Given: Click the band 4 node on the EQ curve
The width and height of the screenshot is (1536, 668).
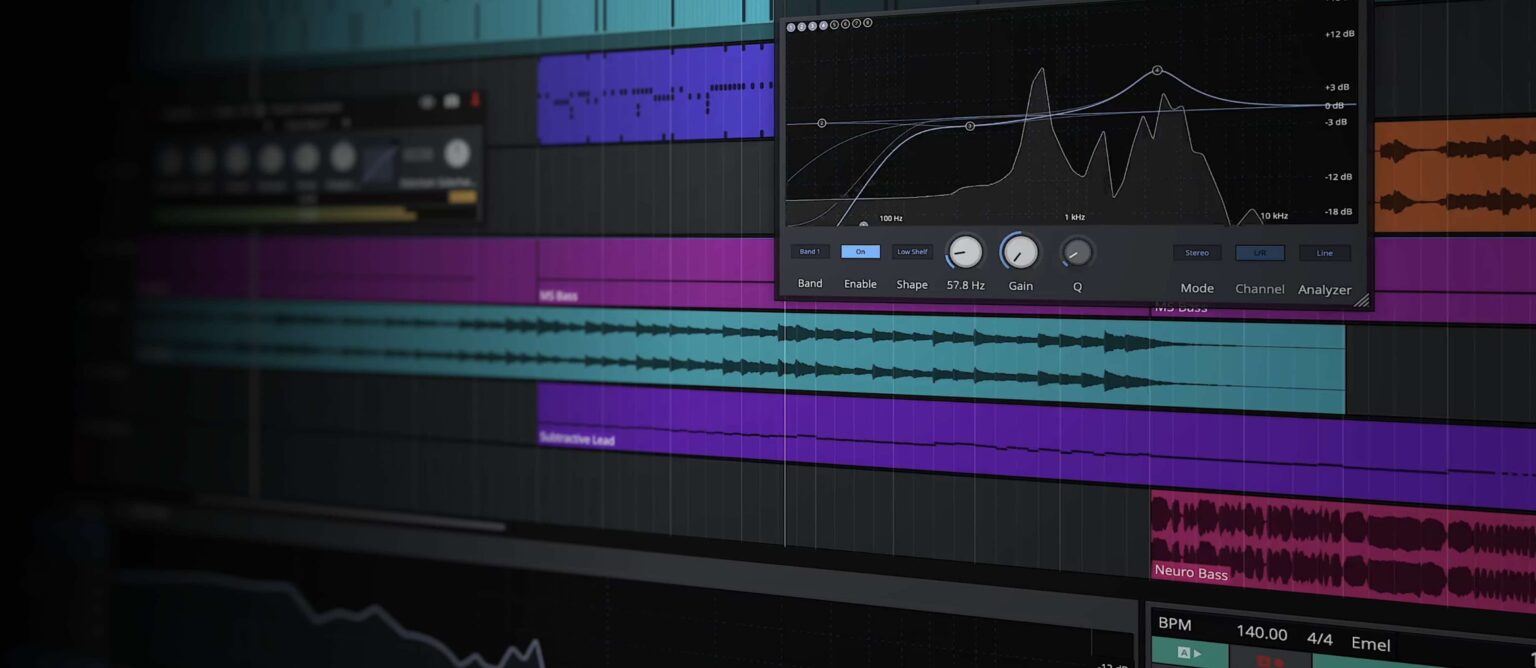Looking at the screenshot, I should tap(1157, 70).
